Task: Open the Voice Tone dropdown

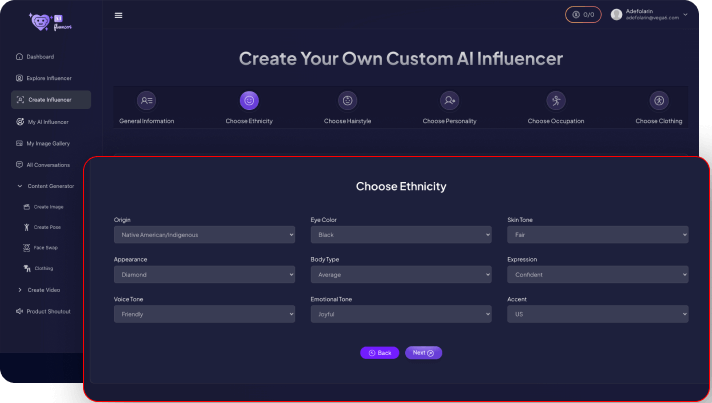Action: (x=204, y=314)
